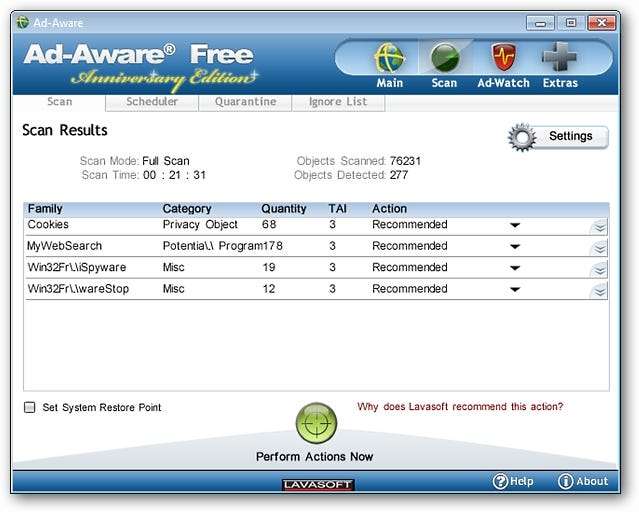639x512 pixels.
Task: Sort by the Quantity column header
Action: 284,209
